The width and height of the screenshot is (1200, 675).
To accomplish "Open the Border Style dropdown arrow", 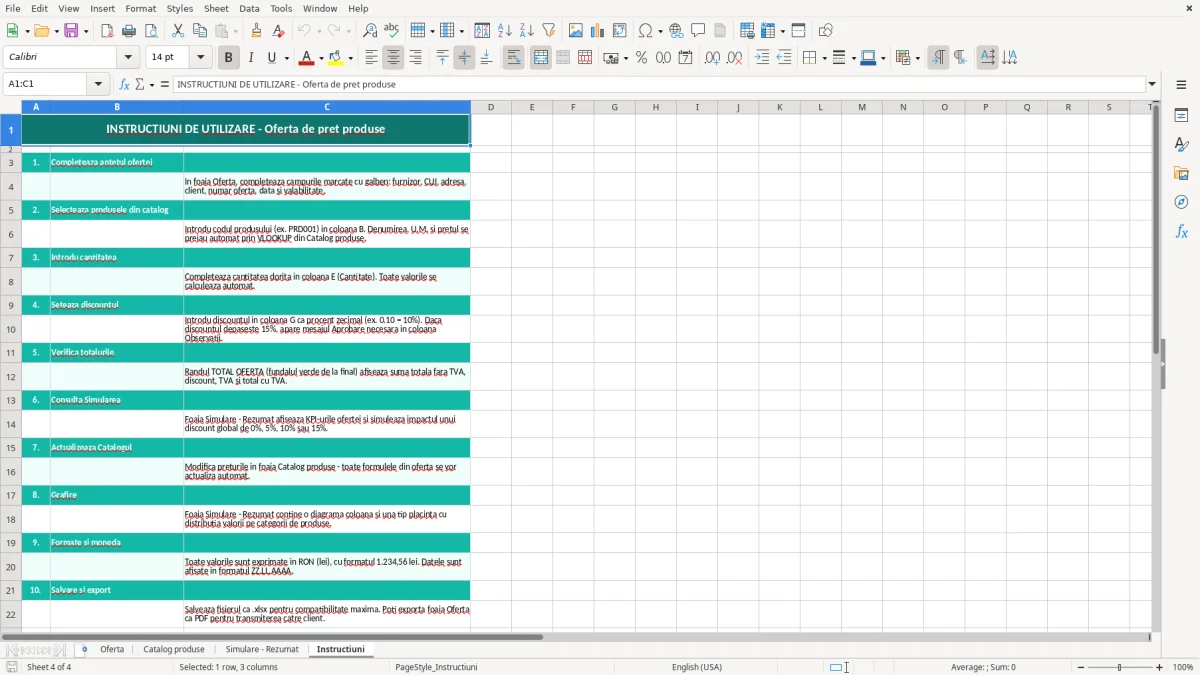I will [852, 58].
